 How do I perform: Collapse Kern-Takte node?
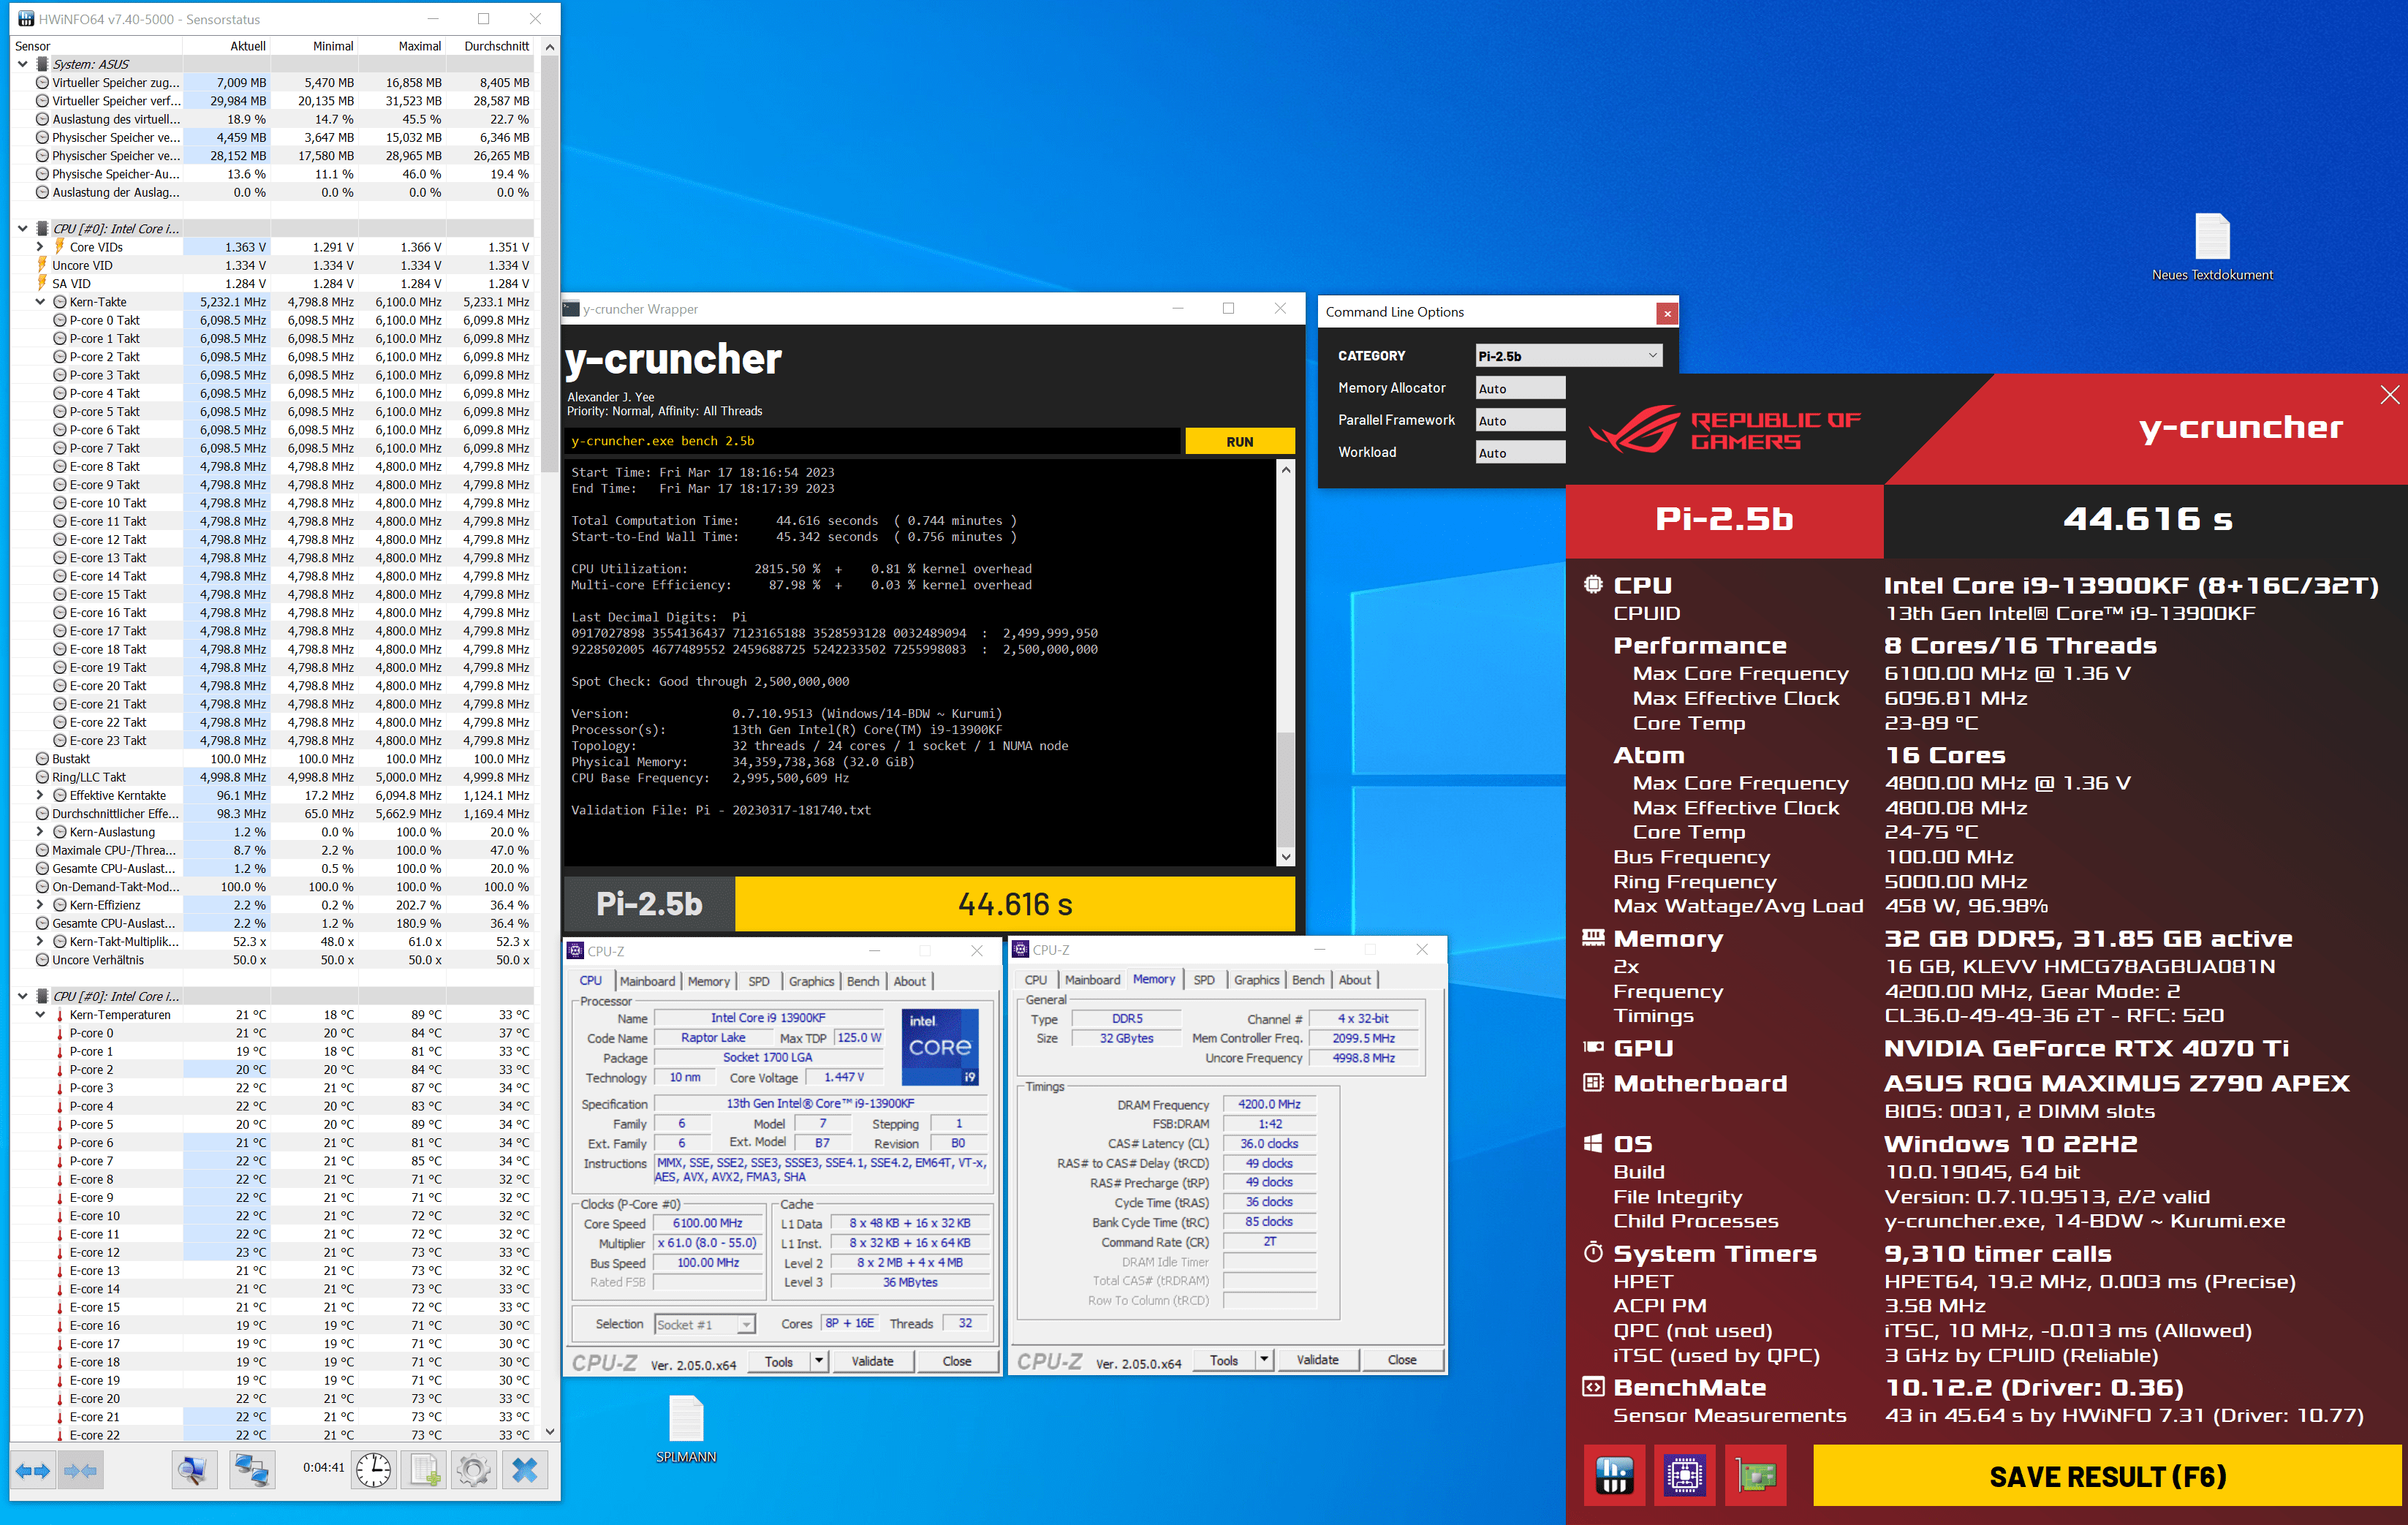[x=40, y=302]
